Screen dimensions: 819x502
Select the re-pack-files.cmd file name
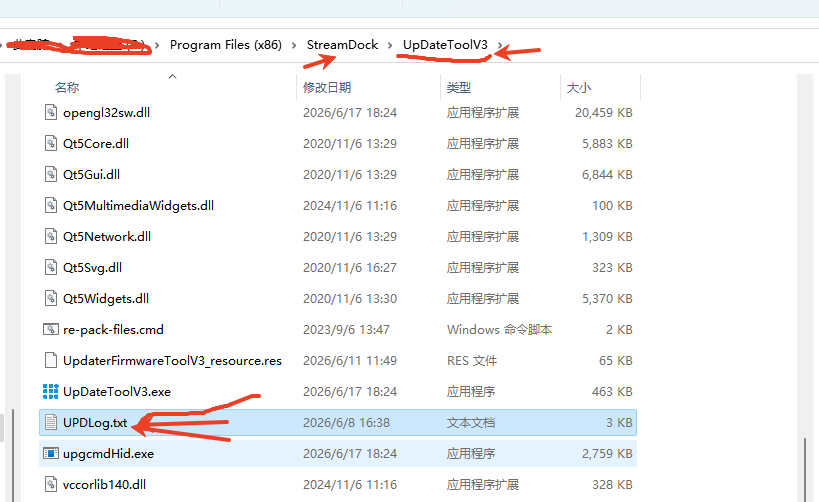pos(113,330)
